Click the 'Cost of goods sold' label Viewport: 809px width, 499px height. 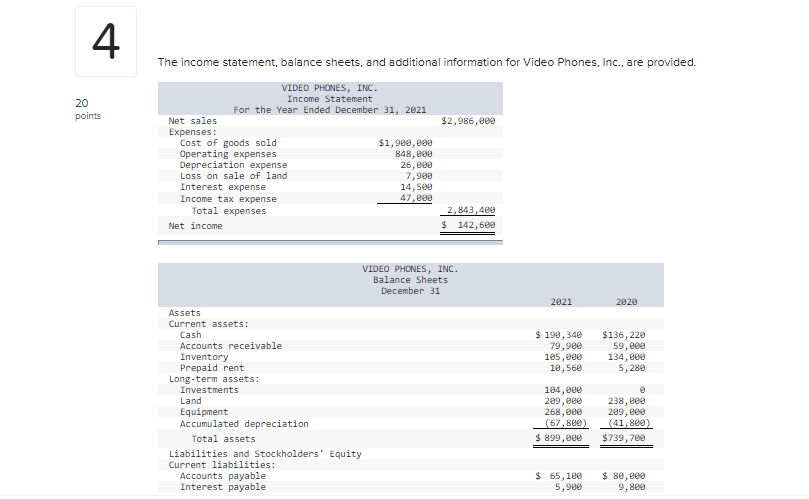(x=228, y=143)
